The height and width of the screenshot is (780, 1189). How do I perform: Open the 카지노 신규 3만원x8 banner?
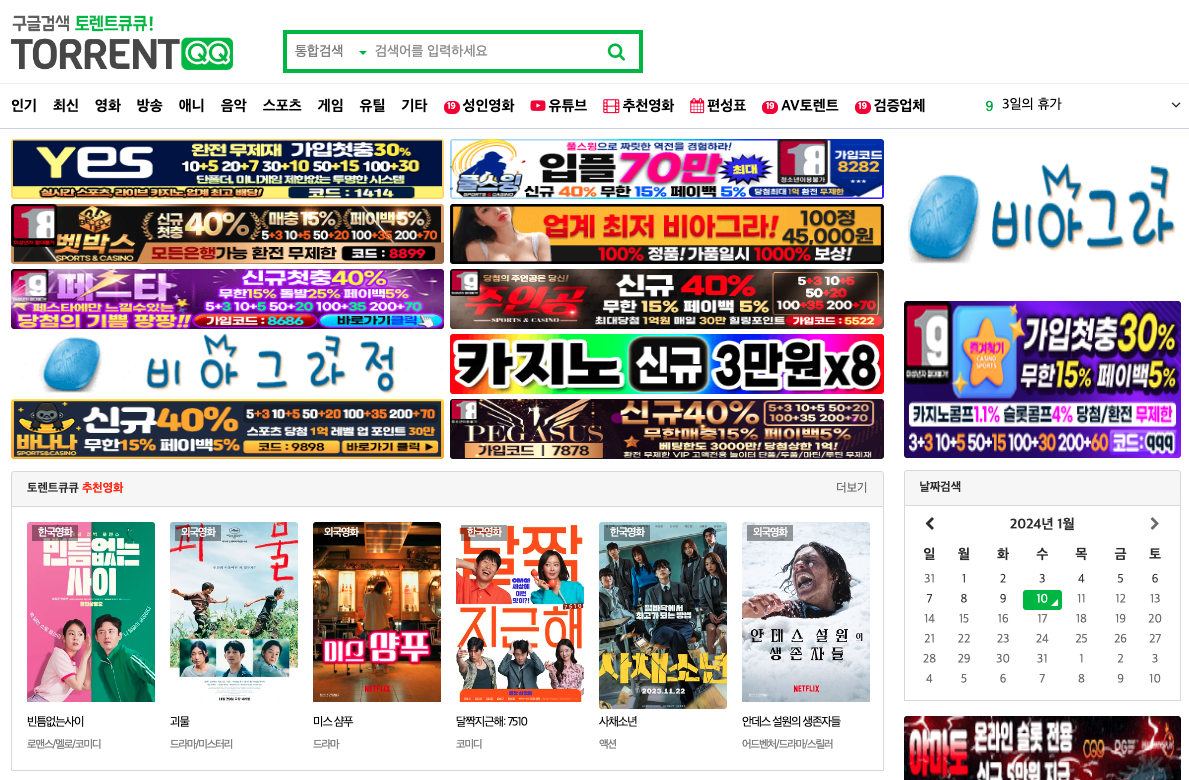(x=667, y=364)
